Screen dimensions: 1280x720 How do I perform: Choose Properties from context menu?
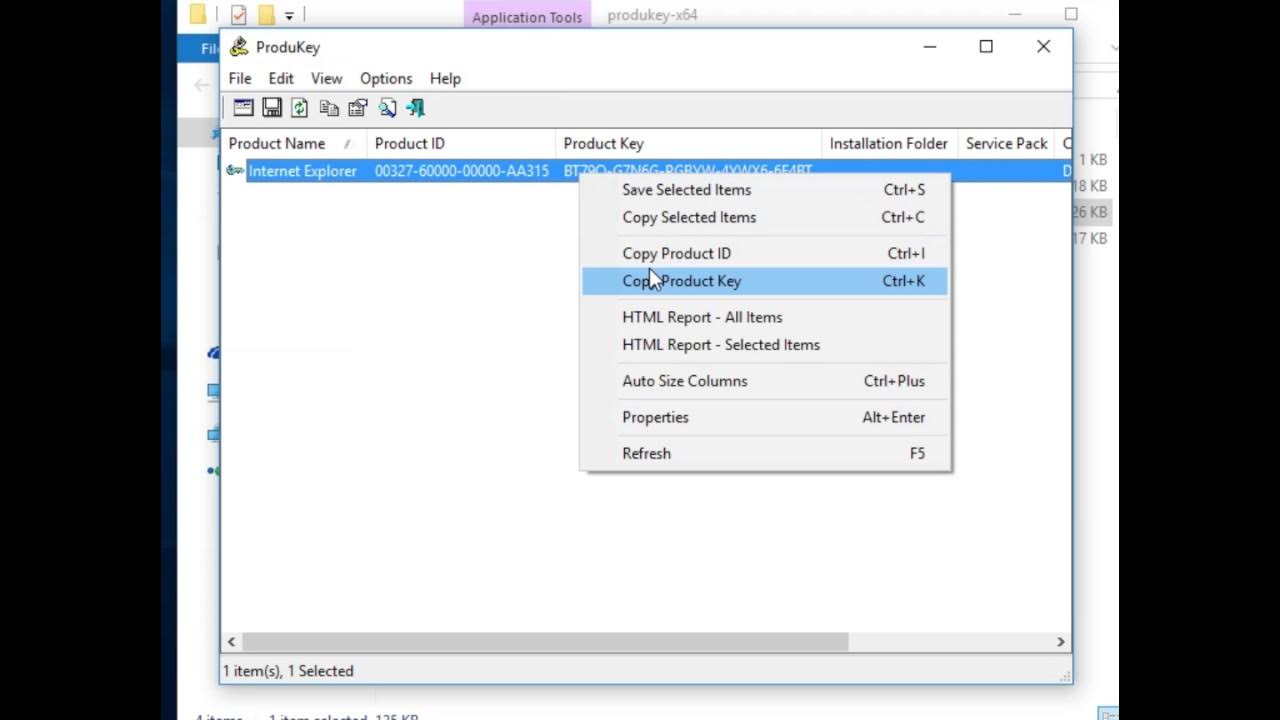tap(765, 417)
